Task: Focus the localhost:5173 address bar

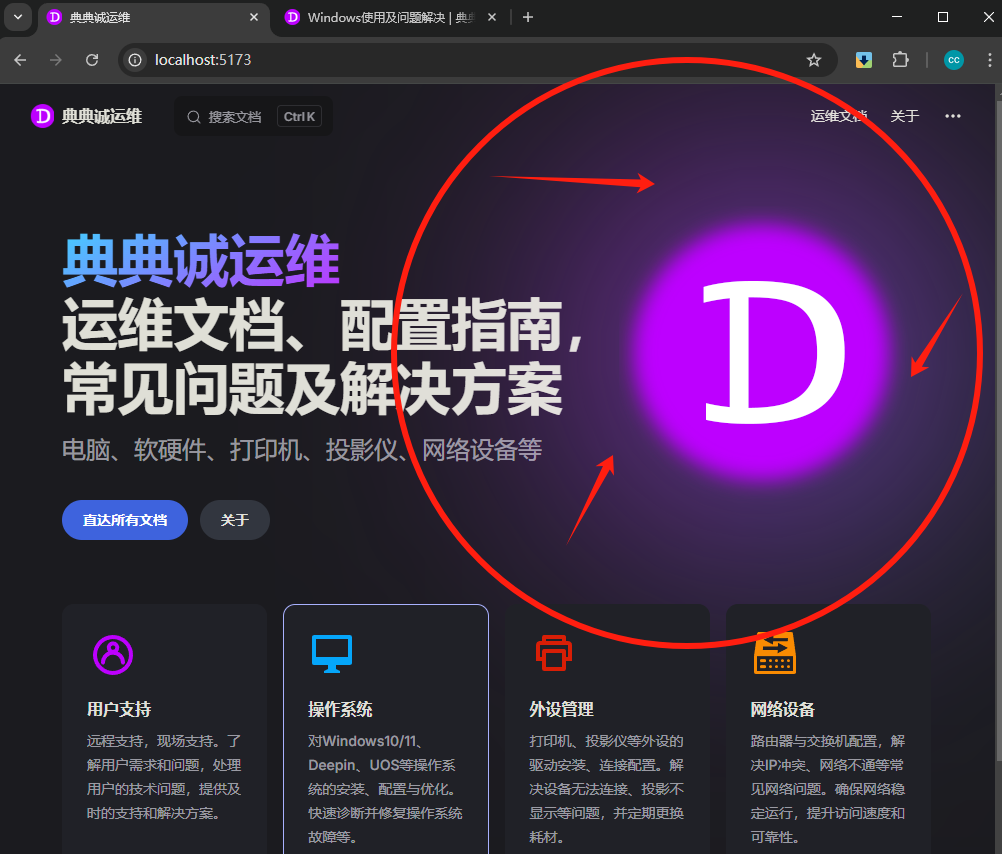Action: point(477,60)
